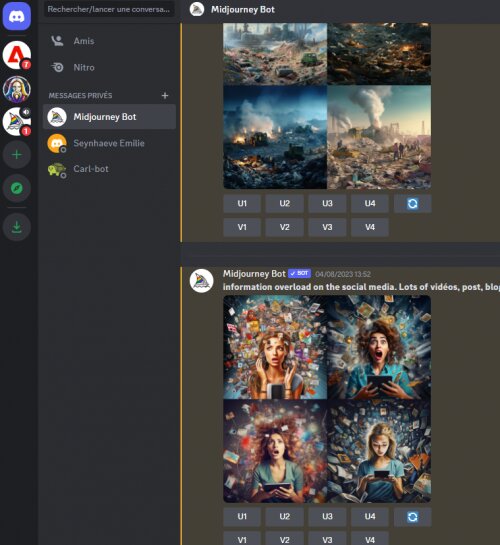Open the download apps arrow icon
This screenshot has height=545, width=500.
(x=17, y=227)
